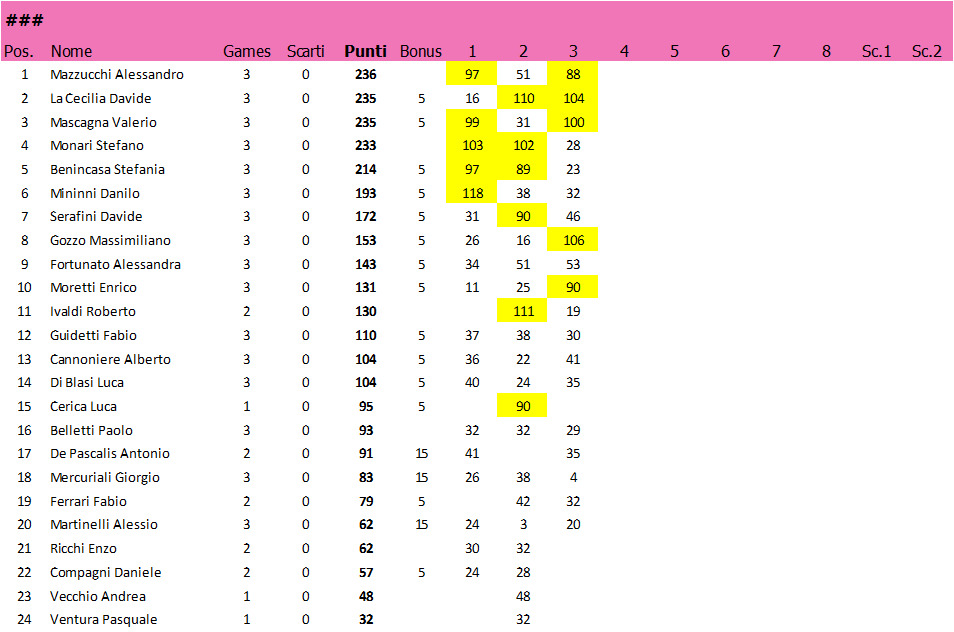Select the name Gozzo Massimiliano
Viewport: 954px width, 632px height.
point(110,240)
